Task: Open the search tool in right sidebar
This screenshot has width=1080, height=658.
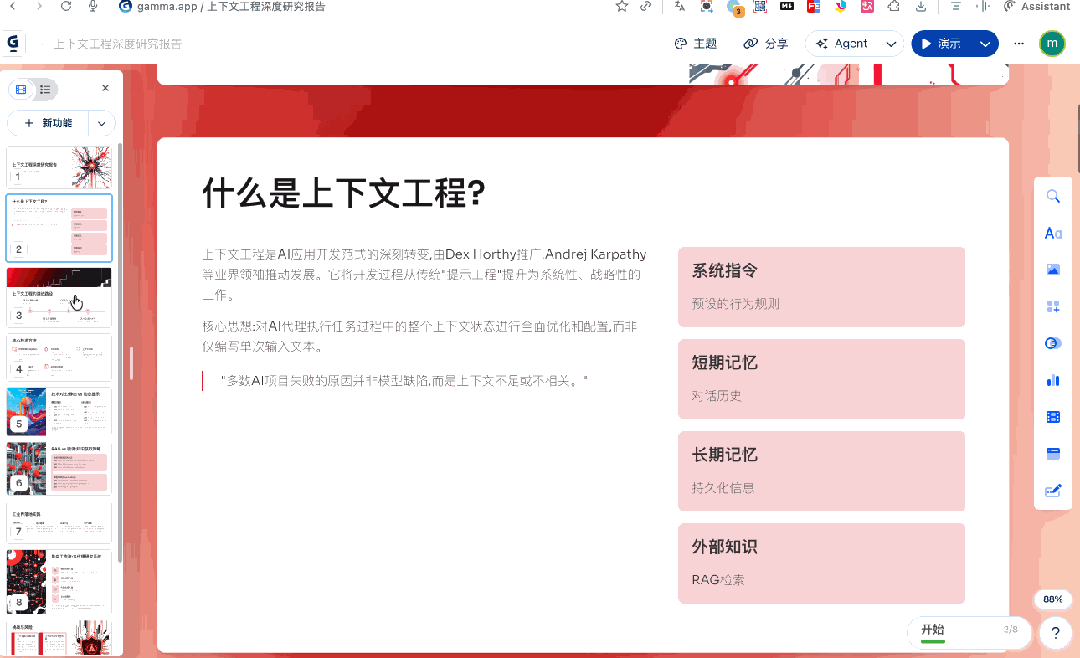Action: click(x=1052, y=197)
